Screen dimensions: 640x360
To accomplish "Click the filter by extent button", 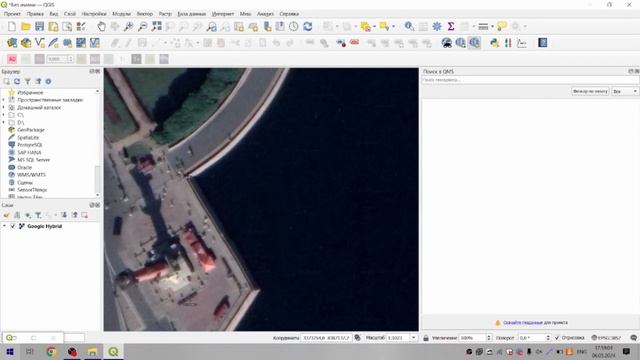I will click(590, 91).
